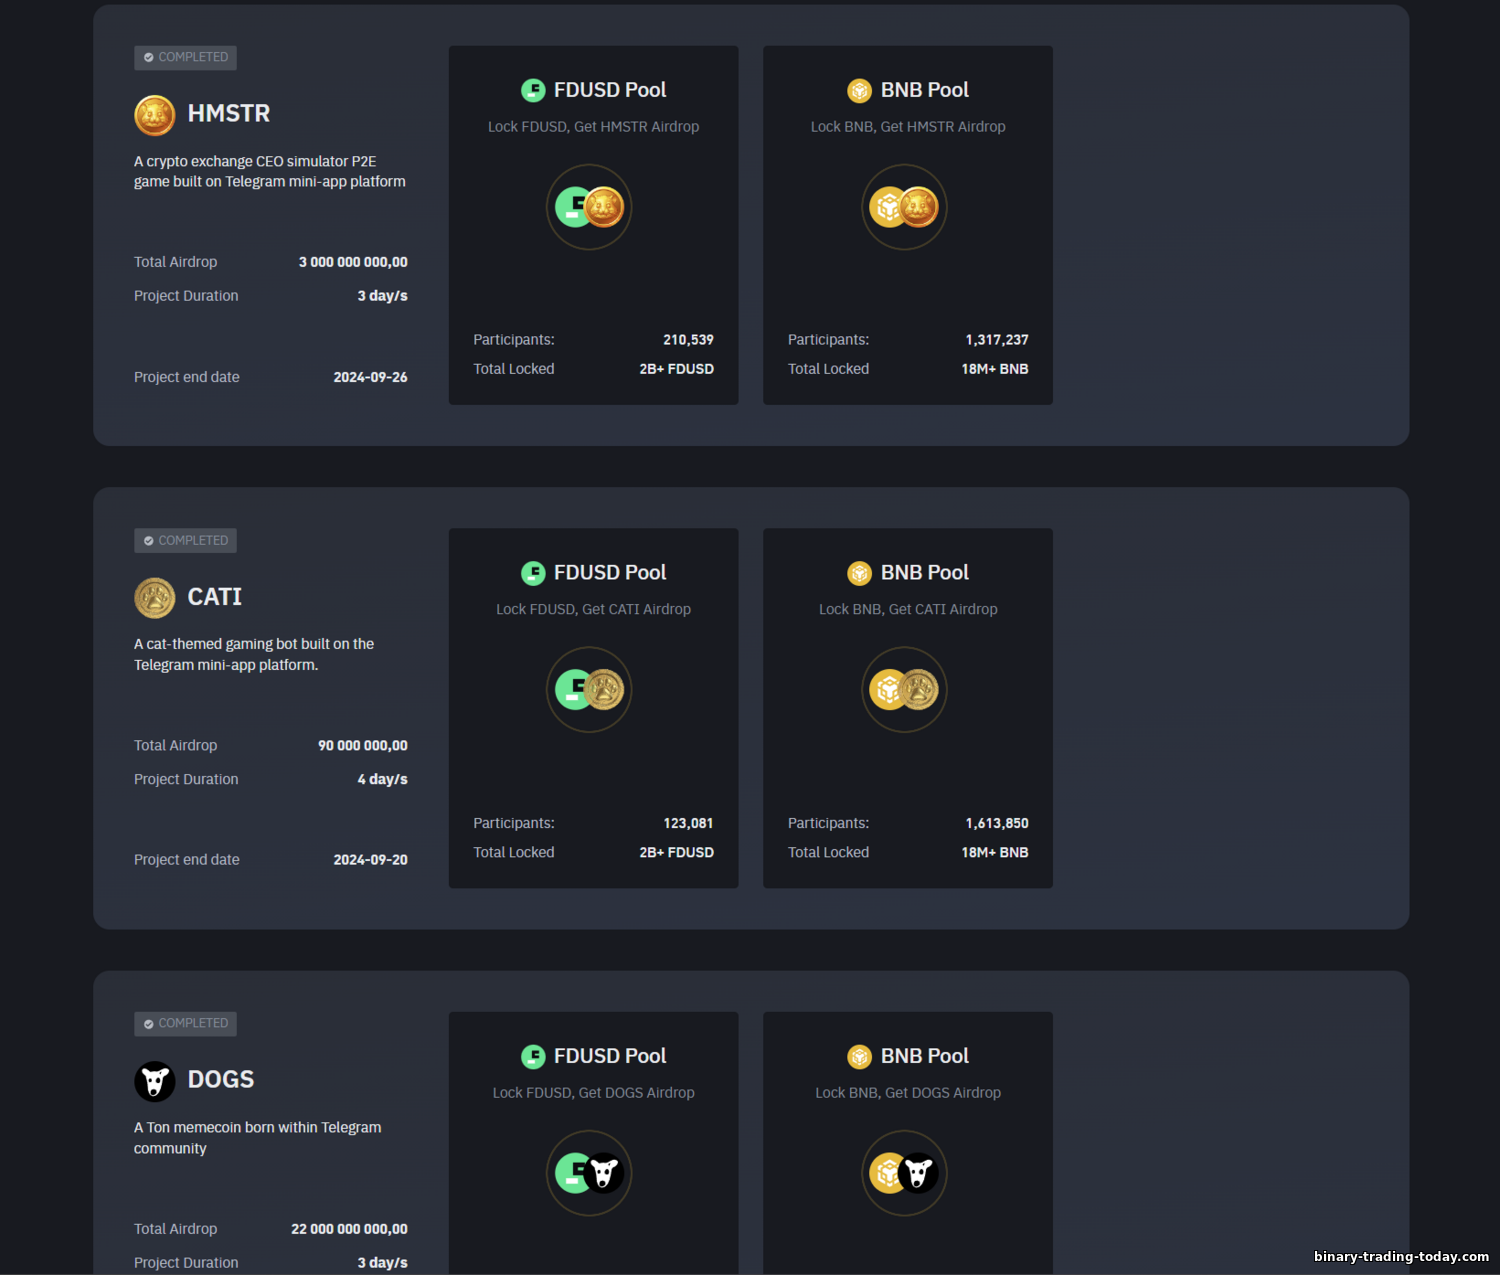1500x1275 pixels.
Task: Click participants count 210,539
Action: (688, 340)
